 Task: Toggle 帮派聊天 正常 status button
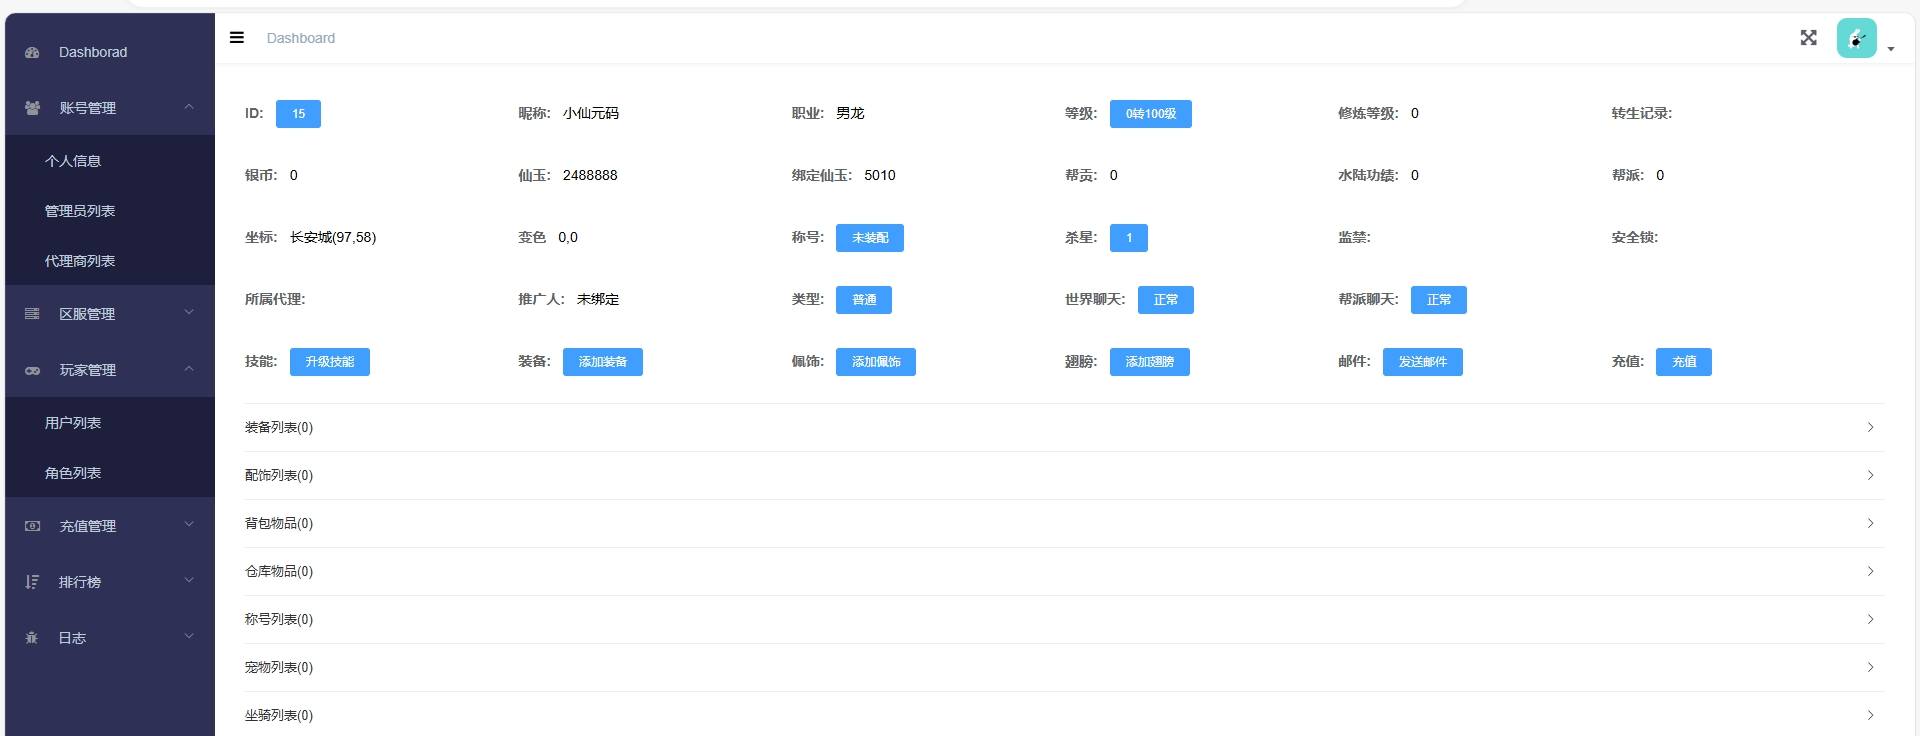(1439, 300)
